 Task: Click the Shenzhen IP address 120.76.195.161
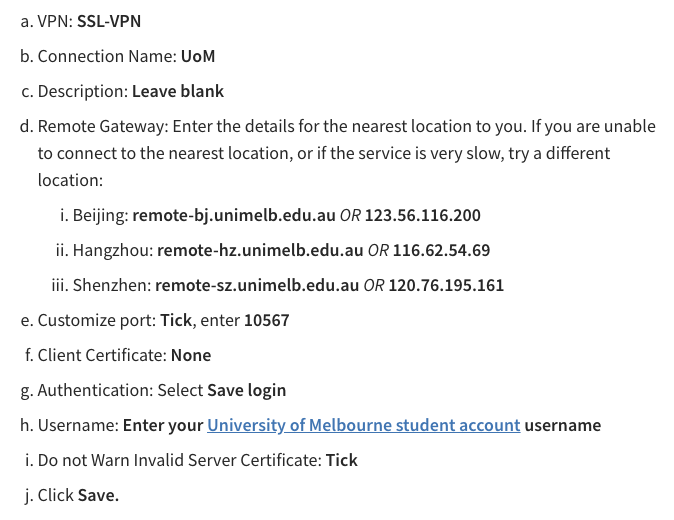(446, 285)
